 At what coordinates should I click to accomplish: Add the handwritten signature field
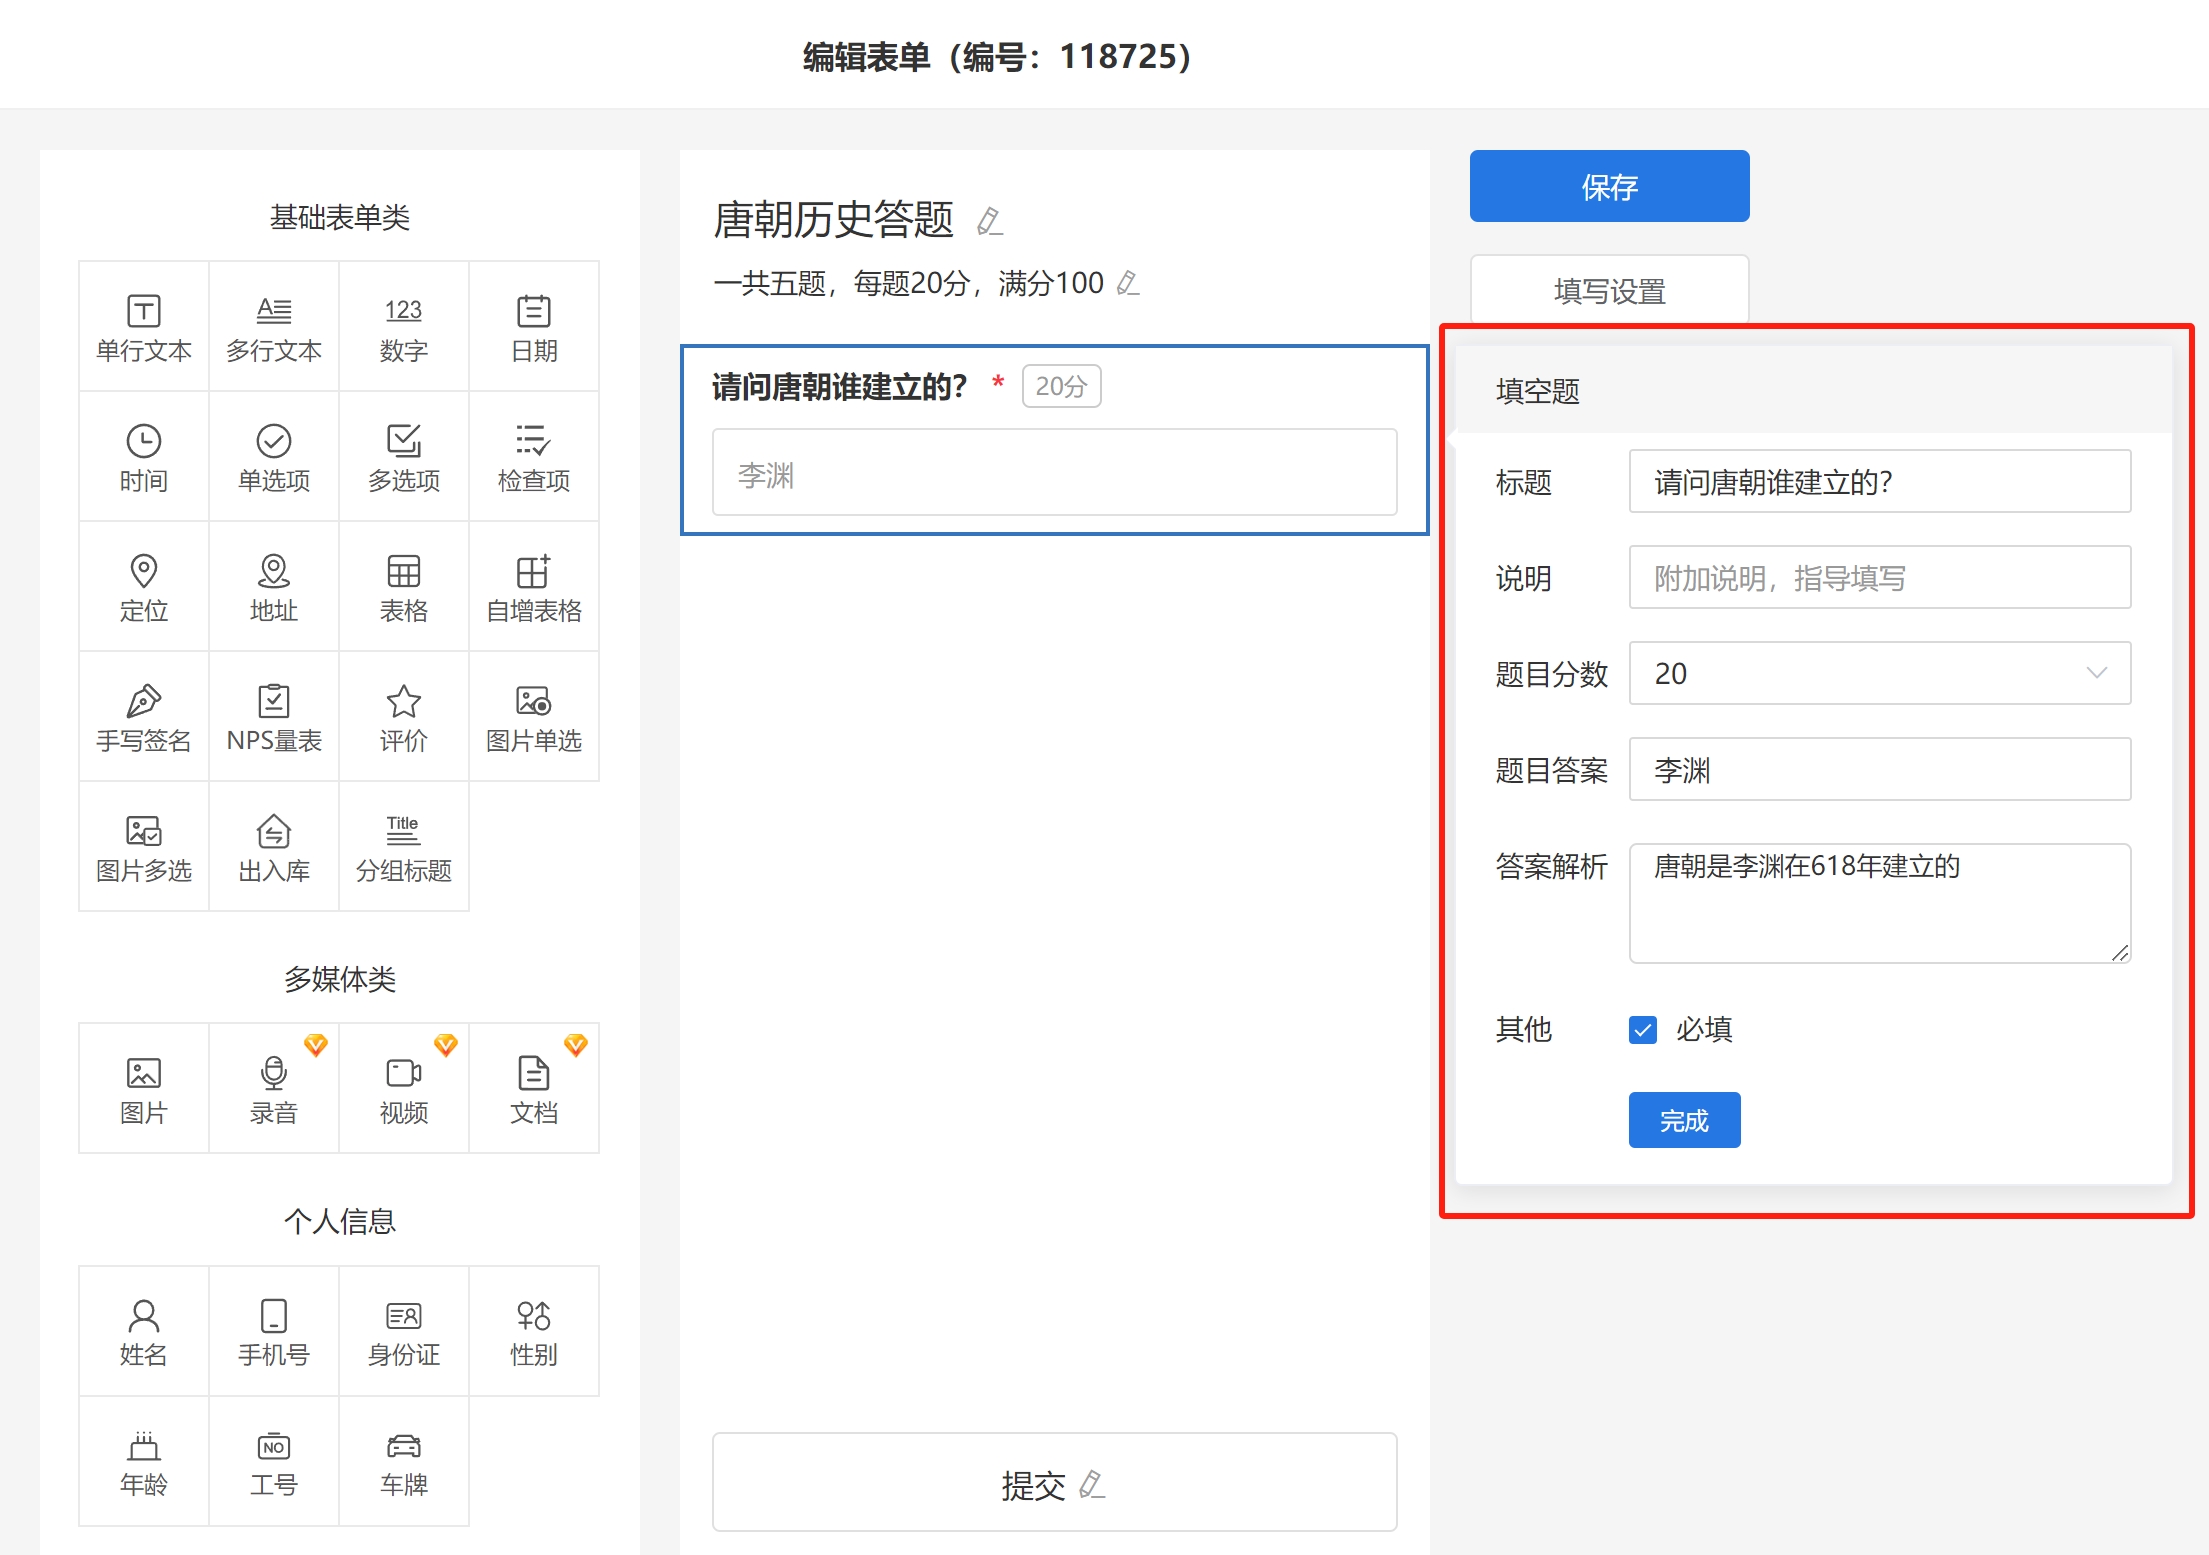144,717
